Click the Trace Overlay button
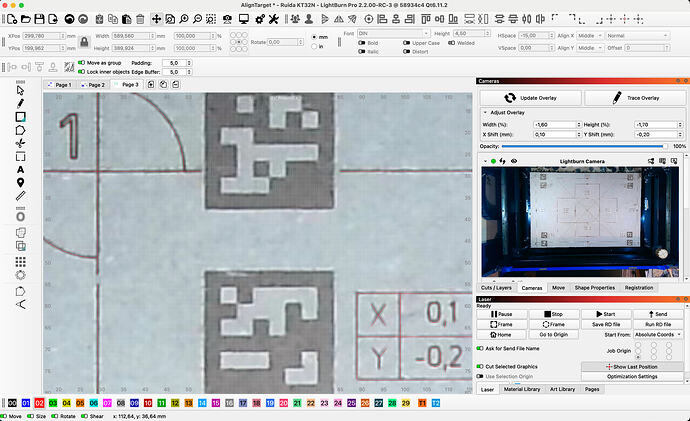The image size is (690, 421). tap(635, 98)
